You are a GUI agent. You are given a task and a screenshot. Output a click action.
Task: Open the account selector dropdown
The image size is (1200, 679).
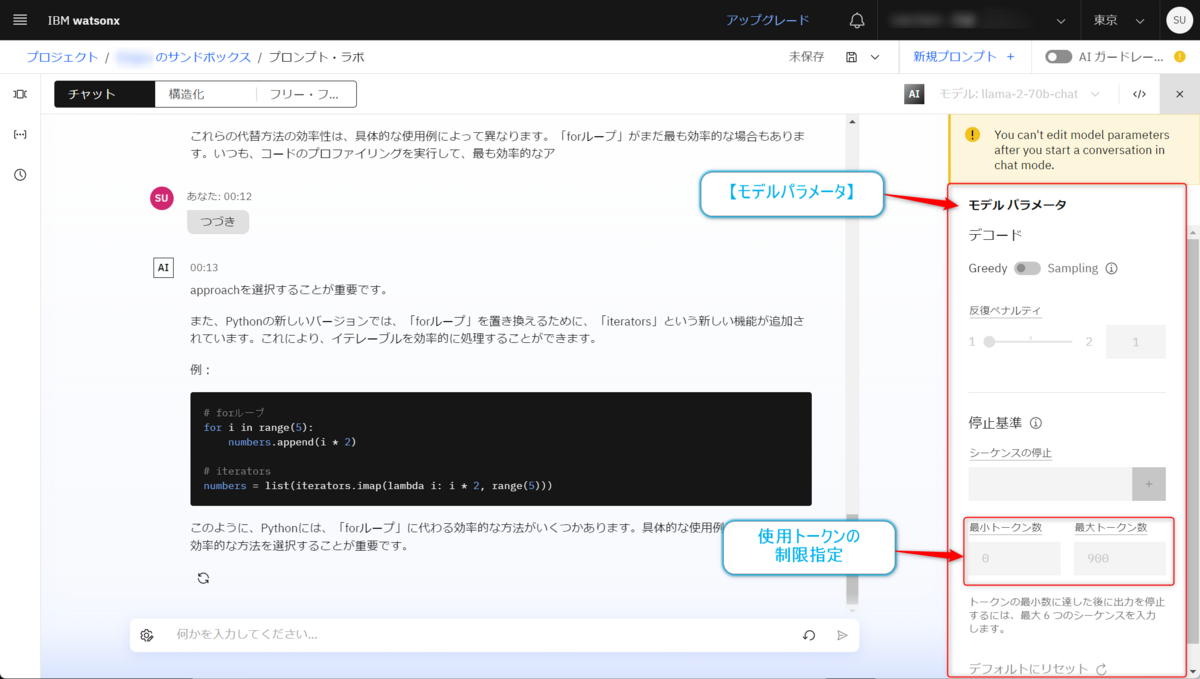pyautogui.click(x=979, y=20)
